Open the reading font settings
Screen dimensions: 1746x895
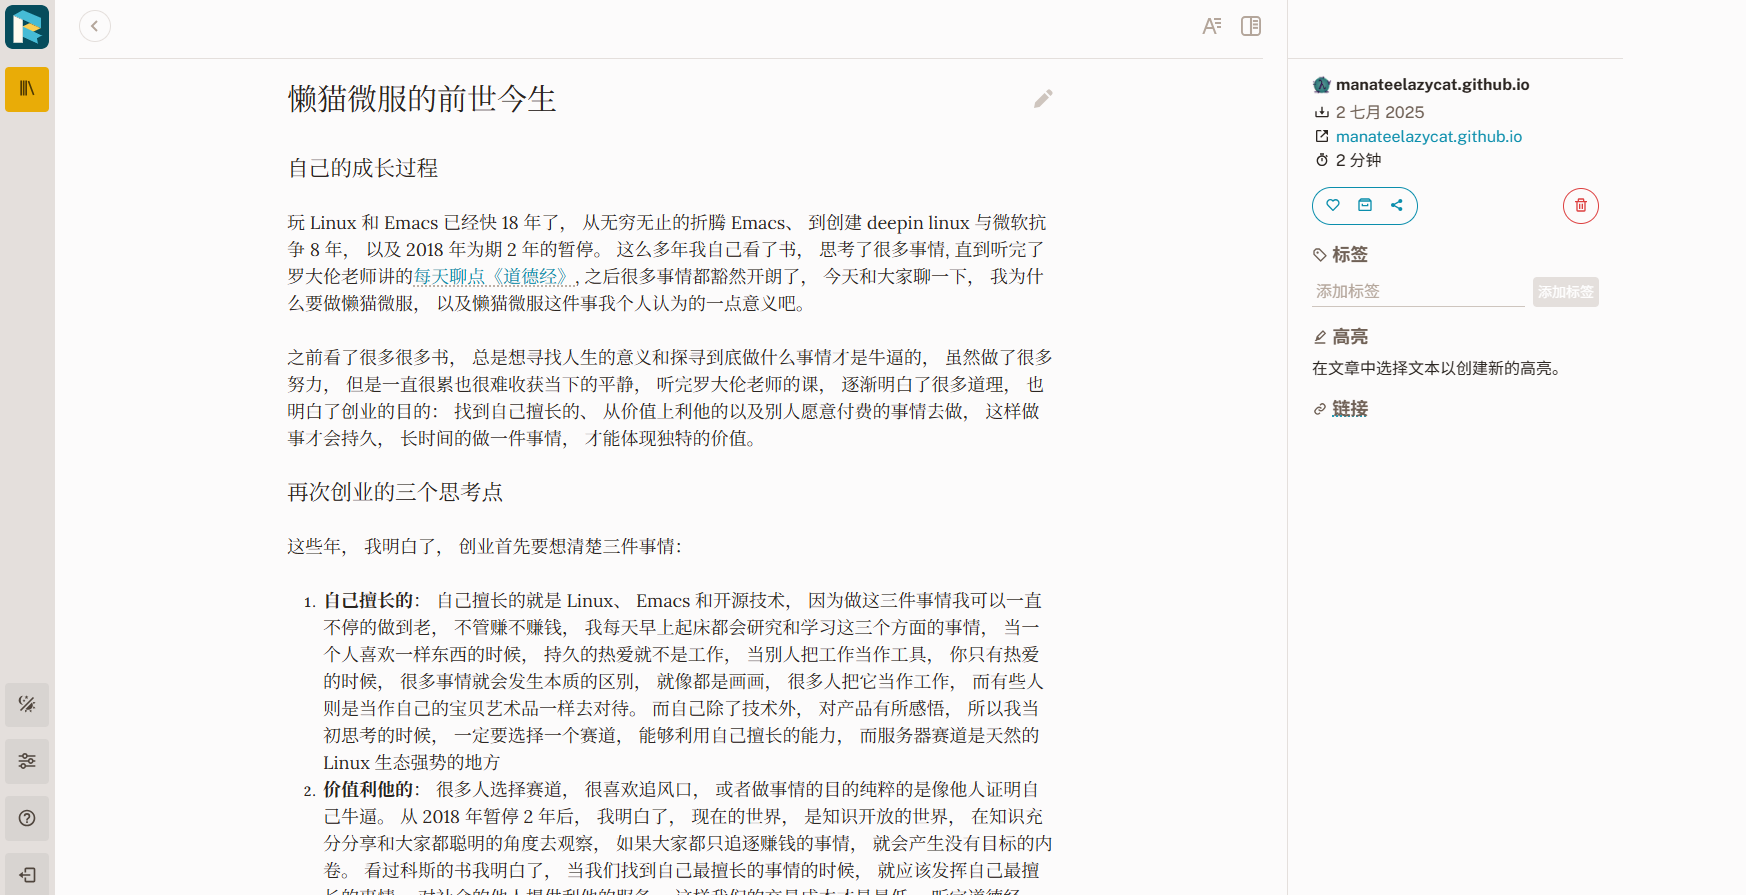click(1212, 26)
